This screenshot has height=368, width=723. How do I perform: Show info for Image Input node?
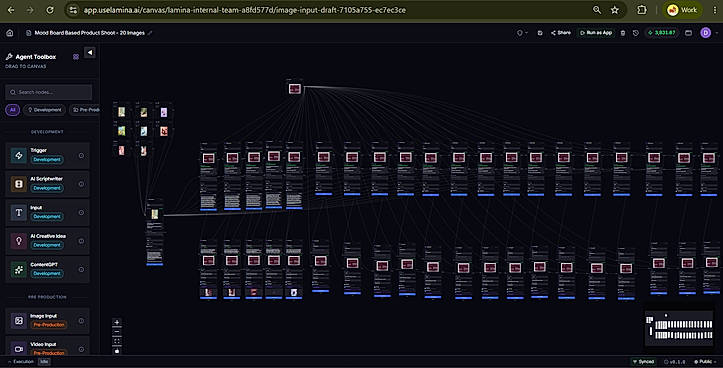(x=81, y=321)
